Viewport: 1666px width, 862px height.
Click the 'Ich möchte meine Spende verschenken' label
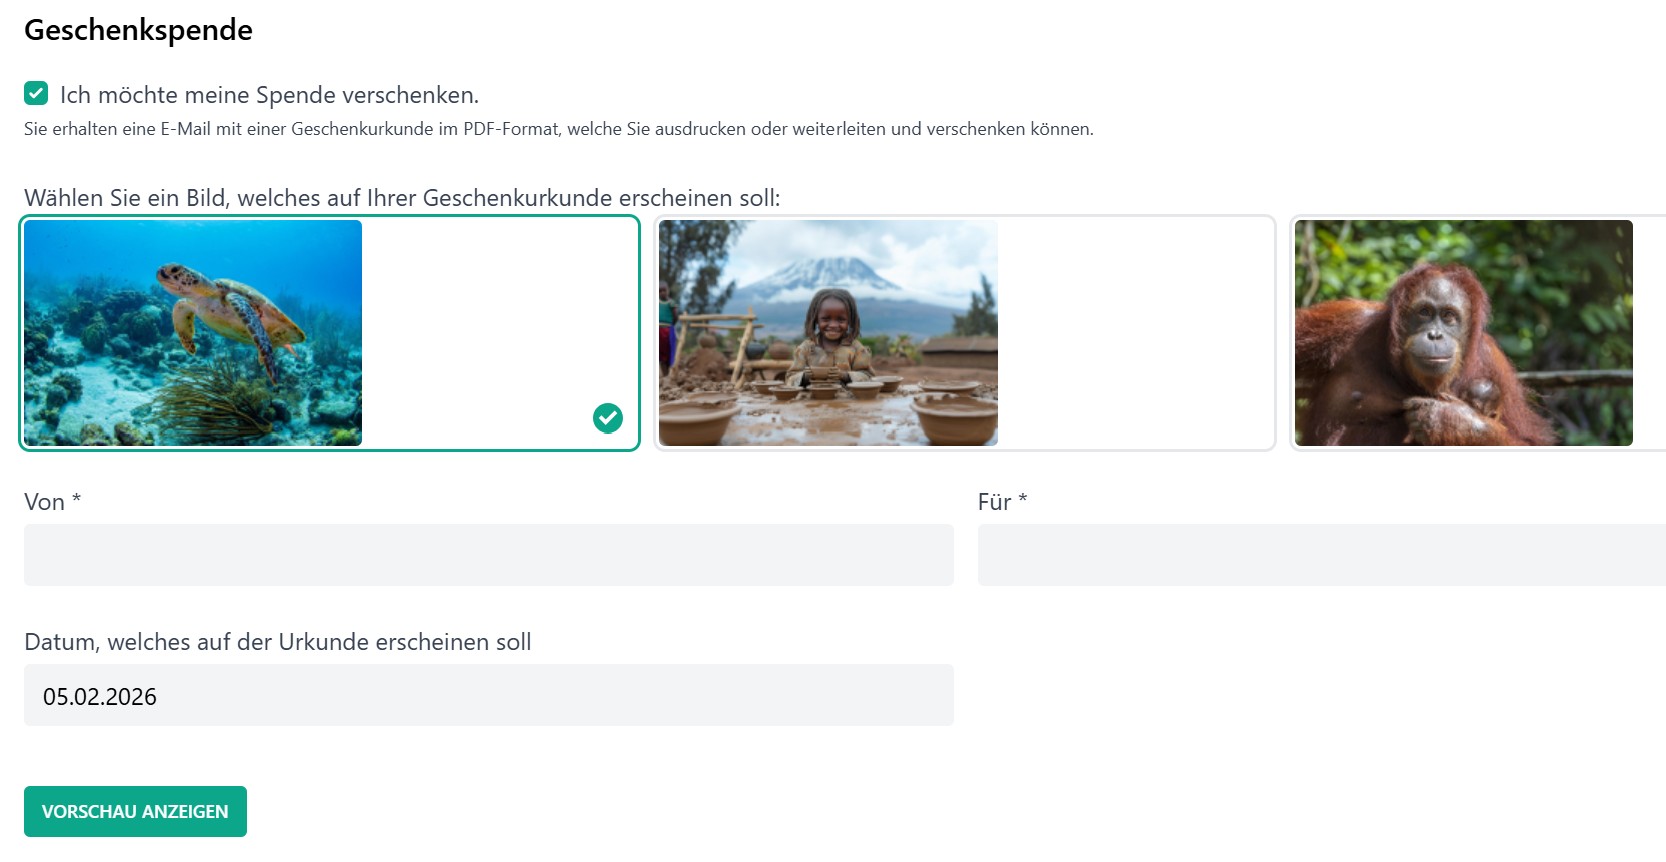pos(269,95)
